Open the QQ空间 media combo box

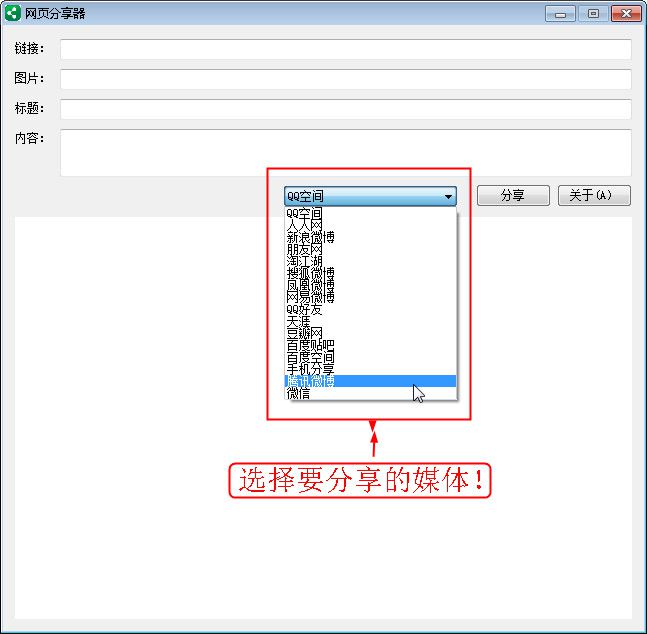tap(370, 196)
